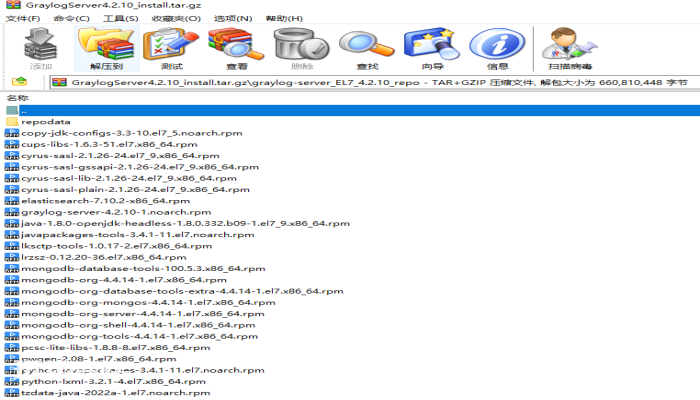Select pwgen-2.08-1.el7.x86_64.rpm
The image size is (700, 400).
pos(99,358)
